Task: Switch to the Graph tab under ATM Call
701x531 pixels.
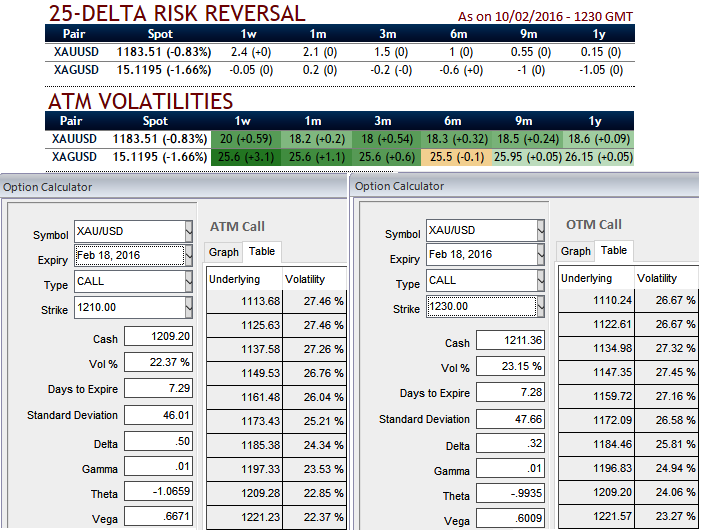Action: click(224, 253)
